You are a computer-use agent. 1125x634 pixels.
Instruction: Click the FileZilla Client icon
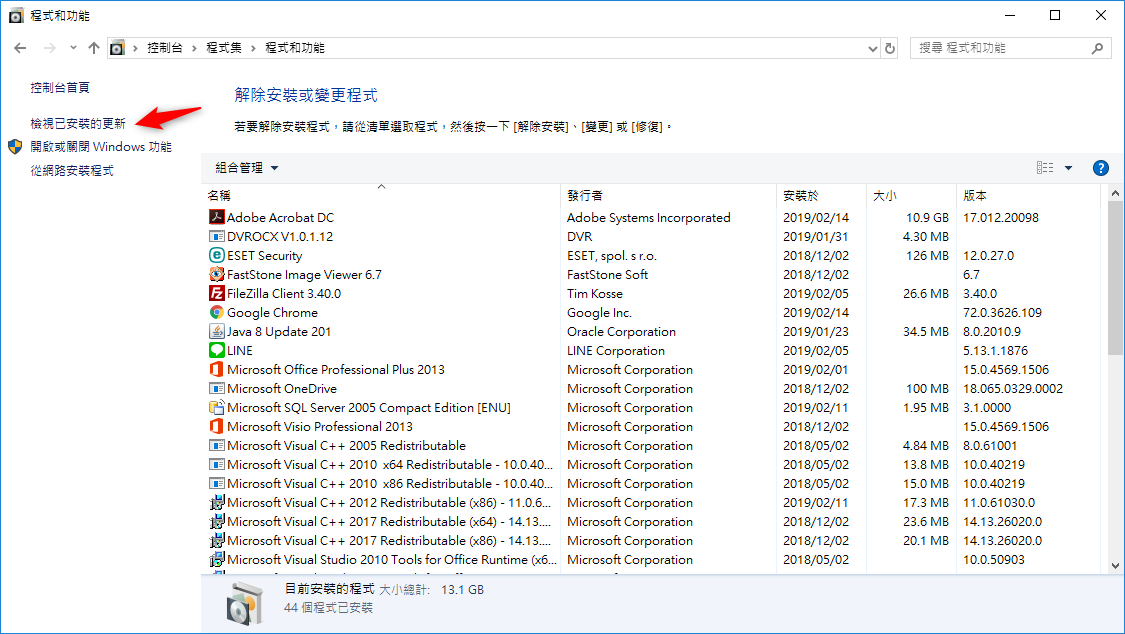[x=216, y=293]
